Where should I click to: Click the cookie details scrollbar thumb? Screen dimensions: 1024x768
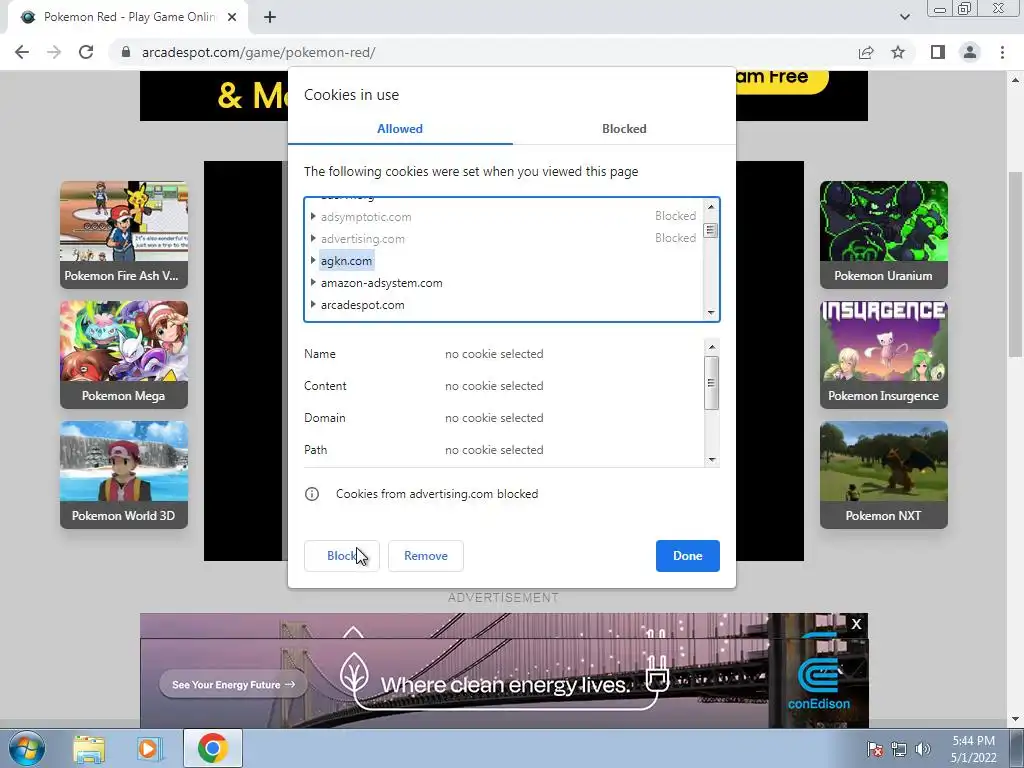[711, 383]
